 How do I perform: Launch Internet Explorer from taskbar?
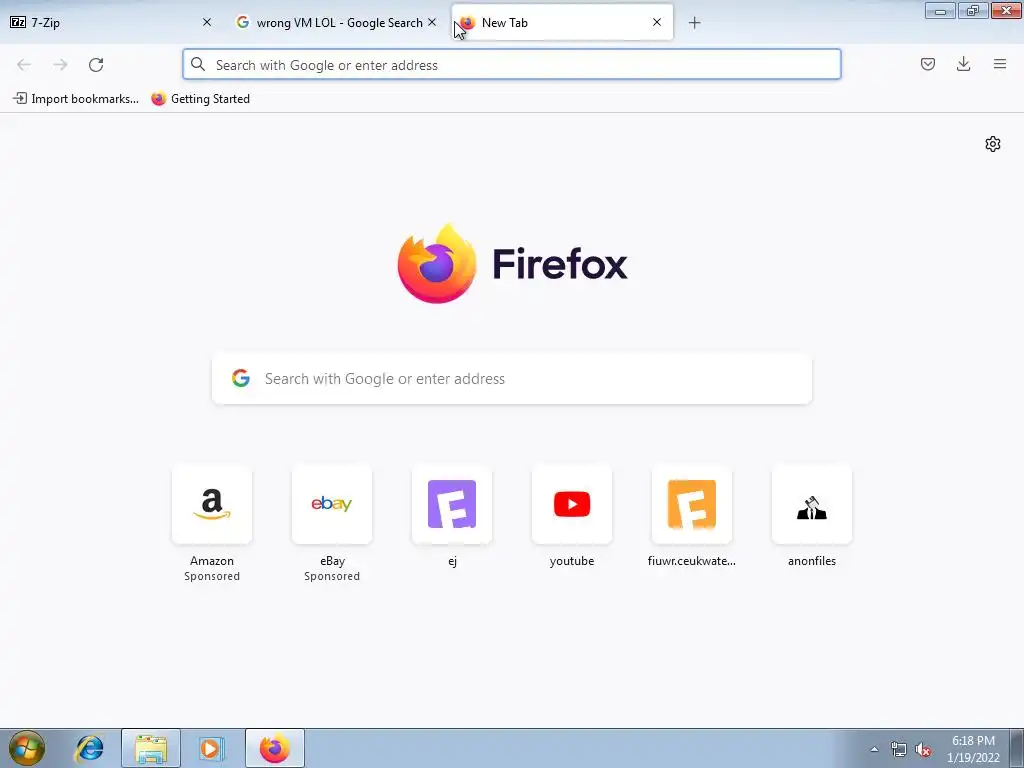click(x=89, y=748)
